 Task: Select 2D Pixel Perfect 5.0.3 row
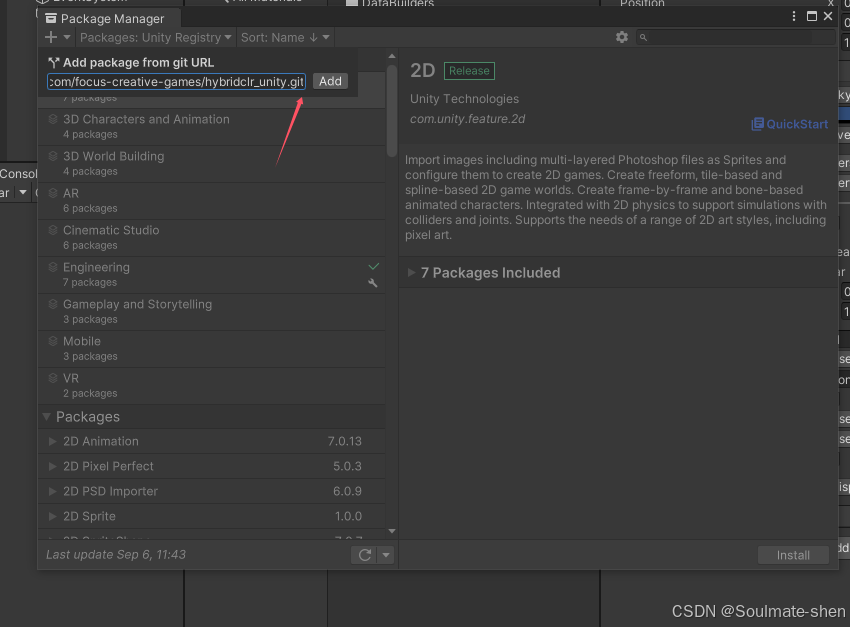[211, 466]
